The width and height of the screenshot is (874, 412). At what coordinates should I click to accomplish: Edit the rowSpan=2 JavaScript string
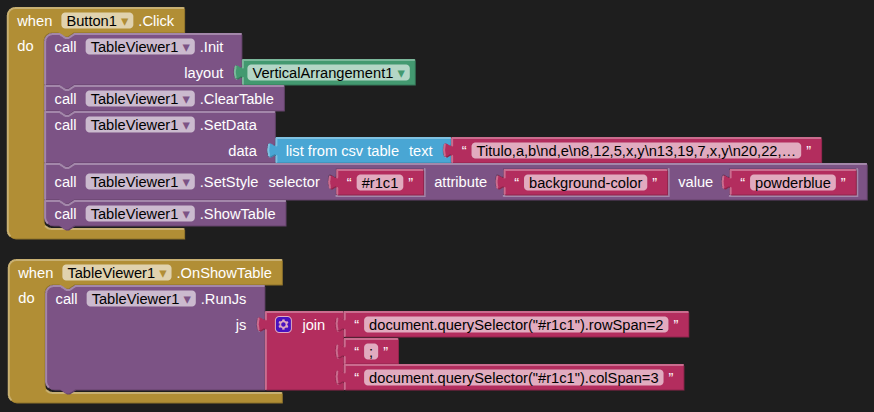tap(516, 325)
